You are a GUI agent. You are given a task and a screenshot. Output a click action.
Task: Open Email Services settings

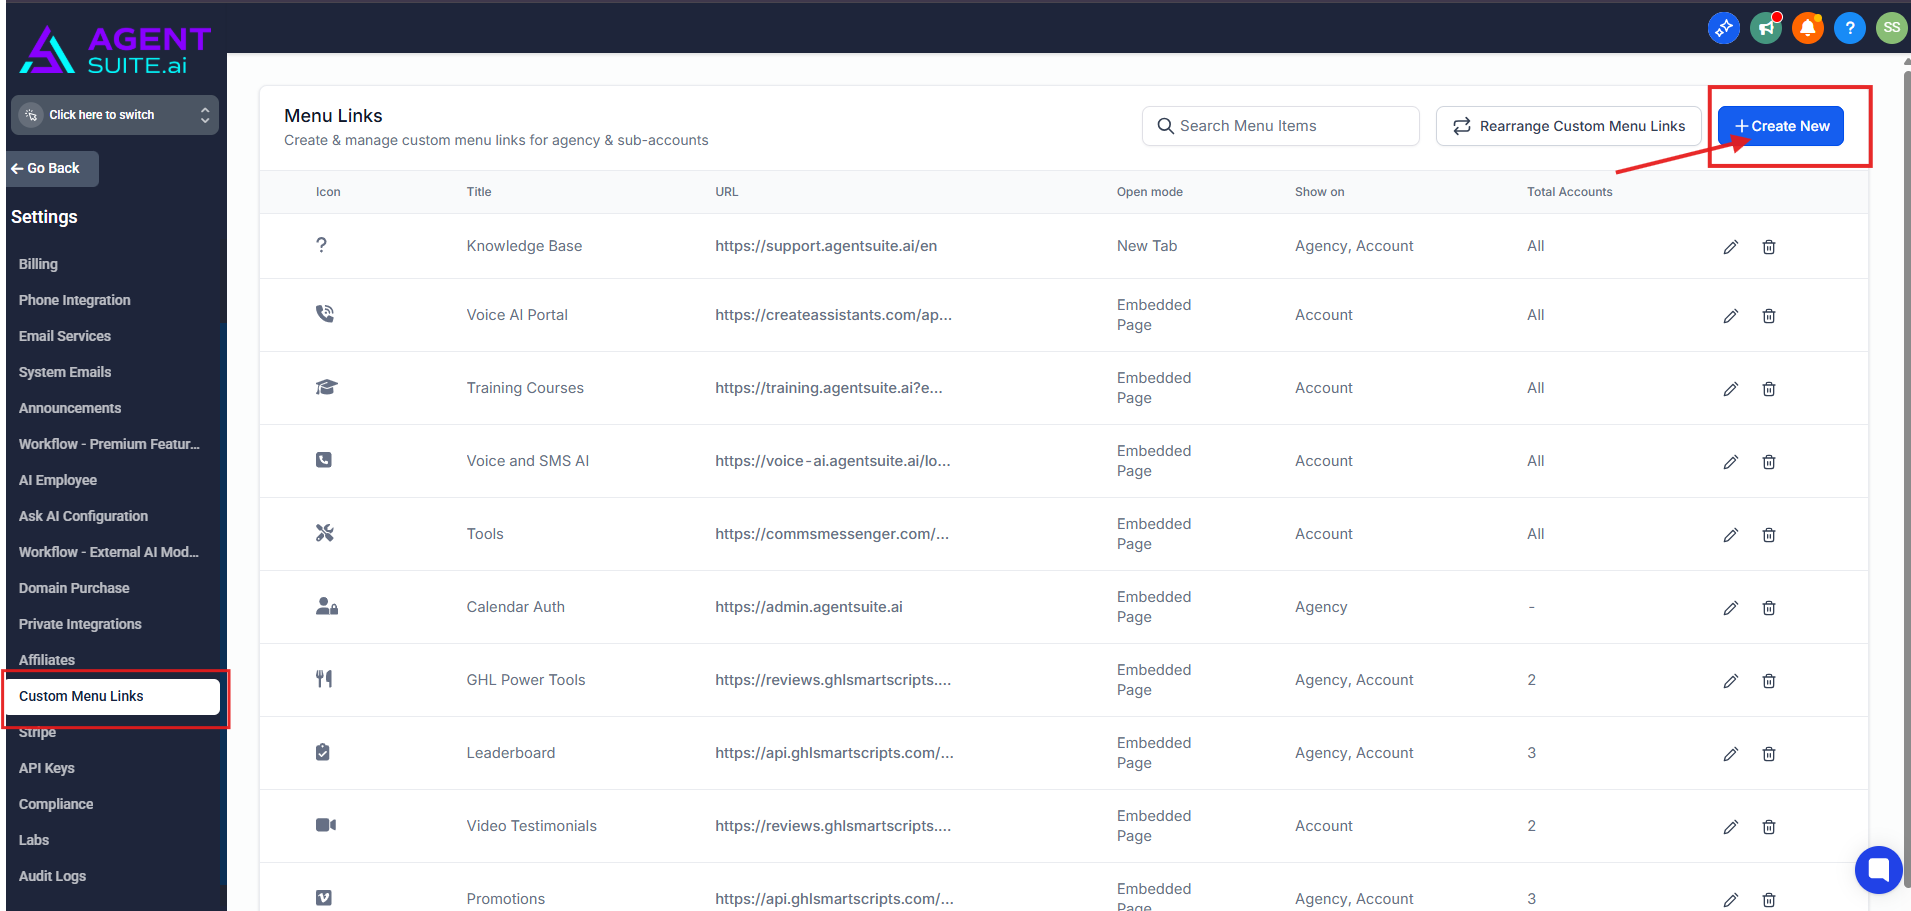tap(65, 336)
